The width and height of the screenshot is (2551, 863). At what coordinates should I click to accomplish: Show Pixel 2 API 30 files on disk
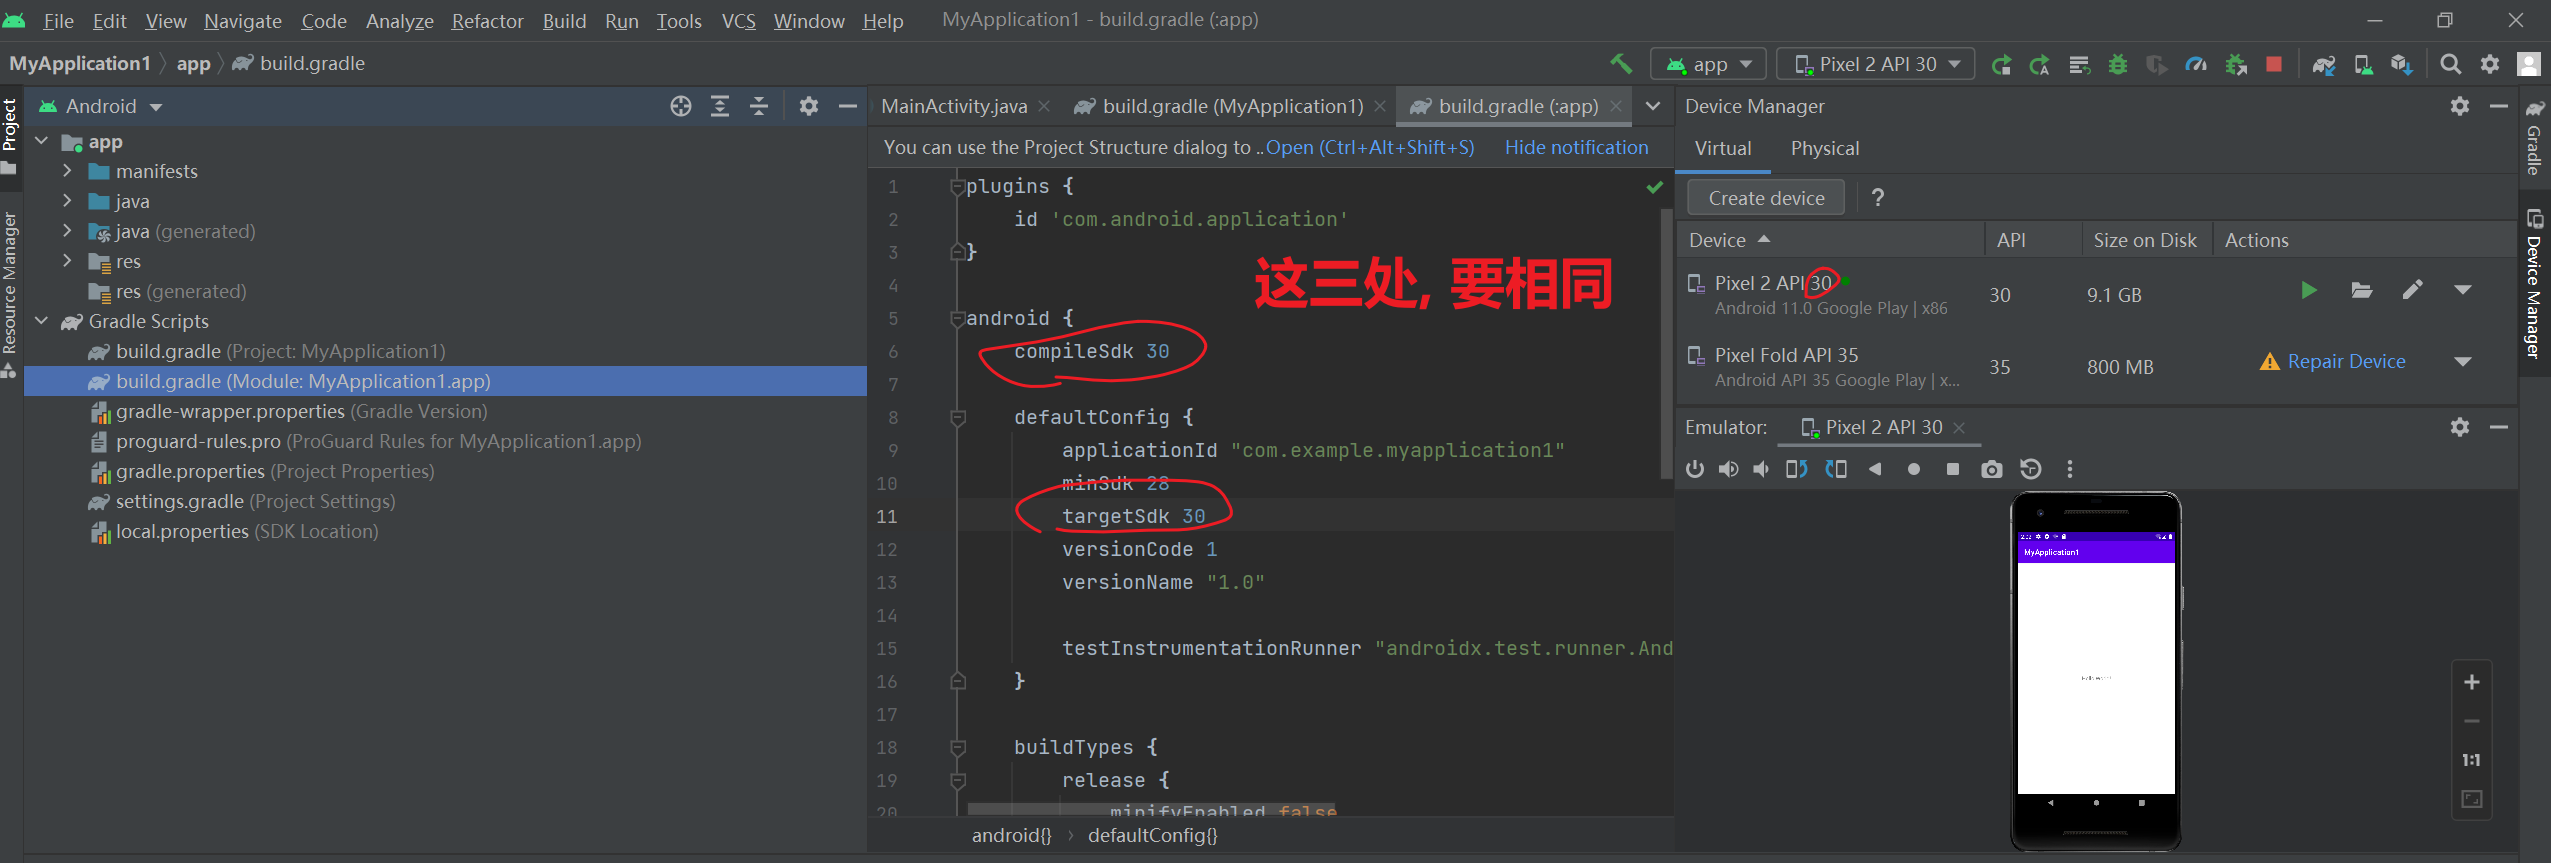[2361, 290]
